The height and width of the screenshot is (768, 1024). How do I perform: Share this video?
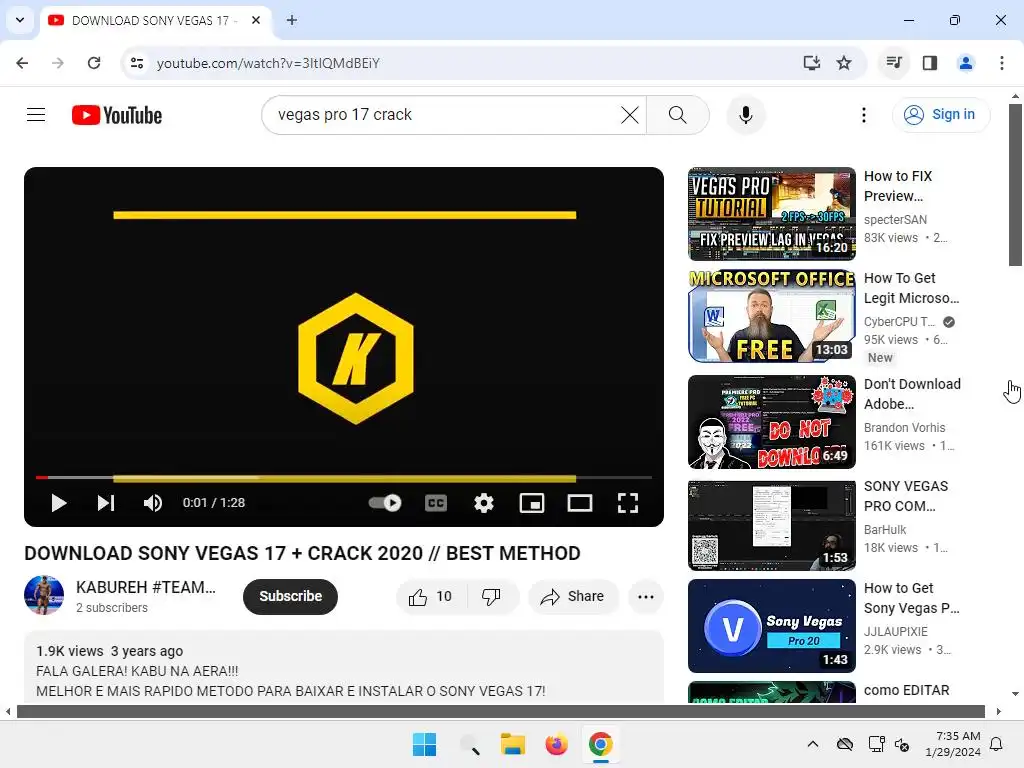573,596
